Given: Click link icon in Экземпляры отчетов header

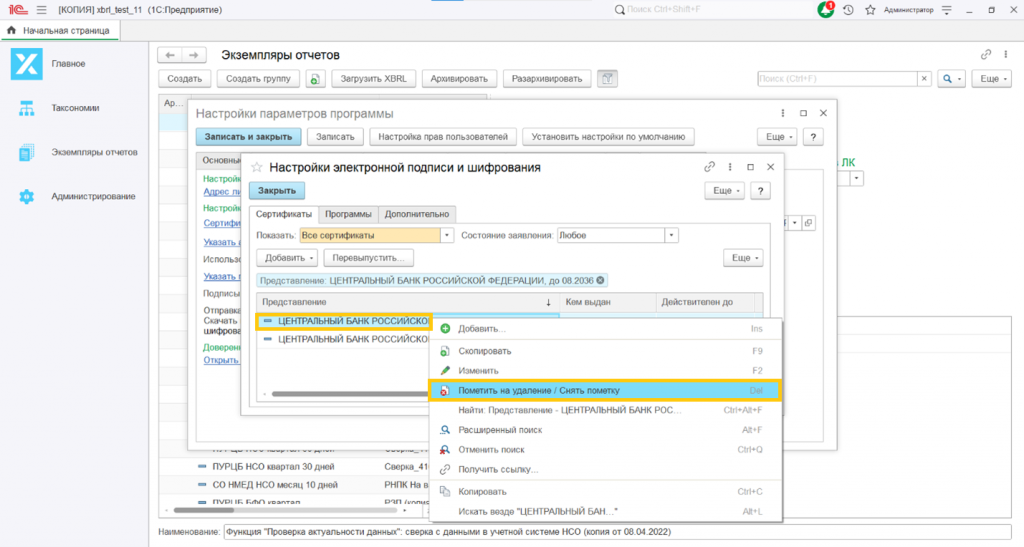Looking at the screenshot, I should [x=985, y=55].
